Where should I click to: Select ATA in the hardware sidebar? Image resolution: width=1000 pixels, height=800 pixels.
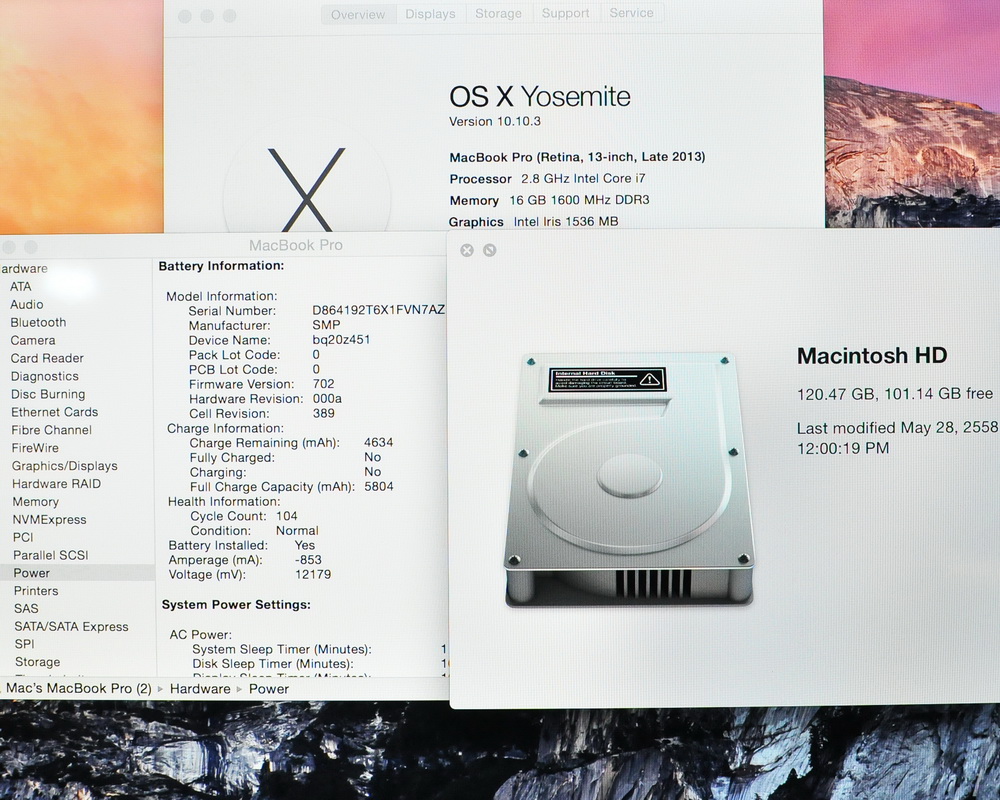click(x=20, y=286)
